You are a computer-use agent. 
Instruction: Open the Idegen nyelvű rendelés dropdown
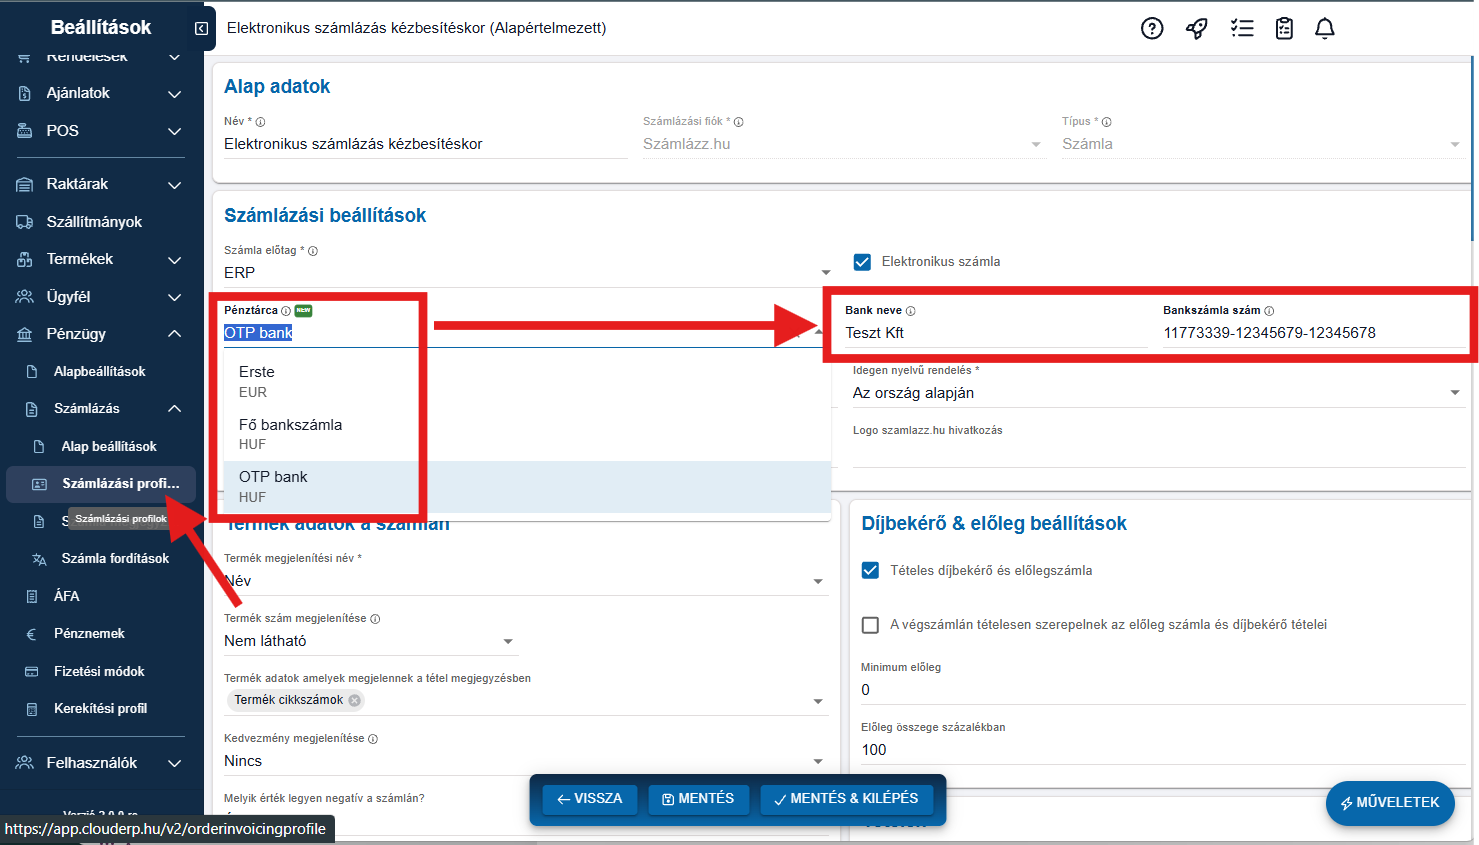click(x=1454, y=393)
